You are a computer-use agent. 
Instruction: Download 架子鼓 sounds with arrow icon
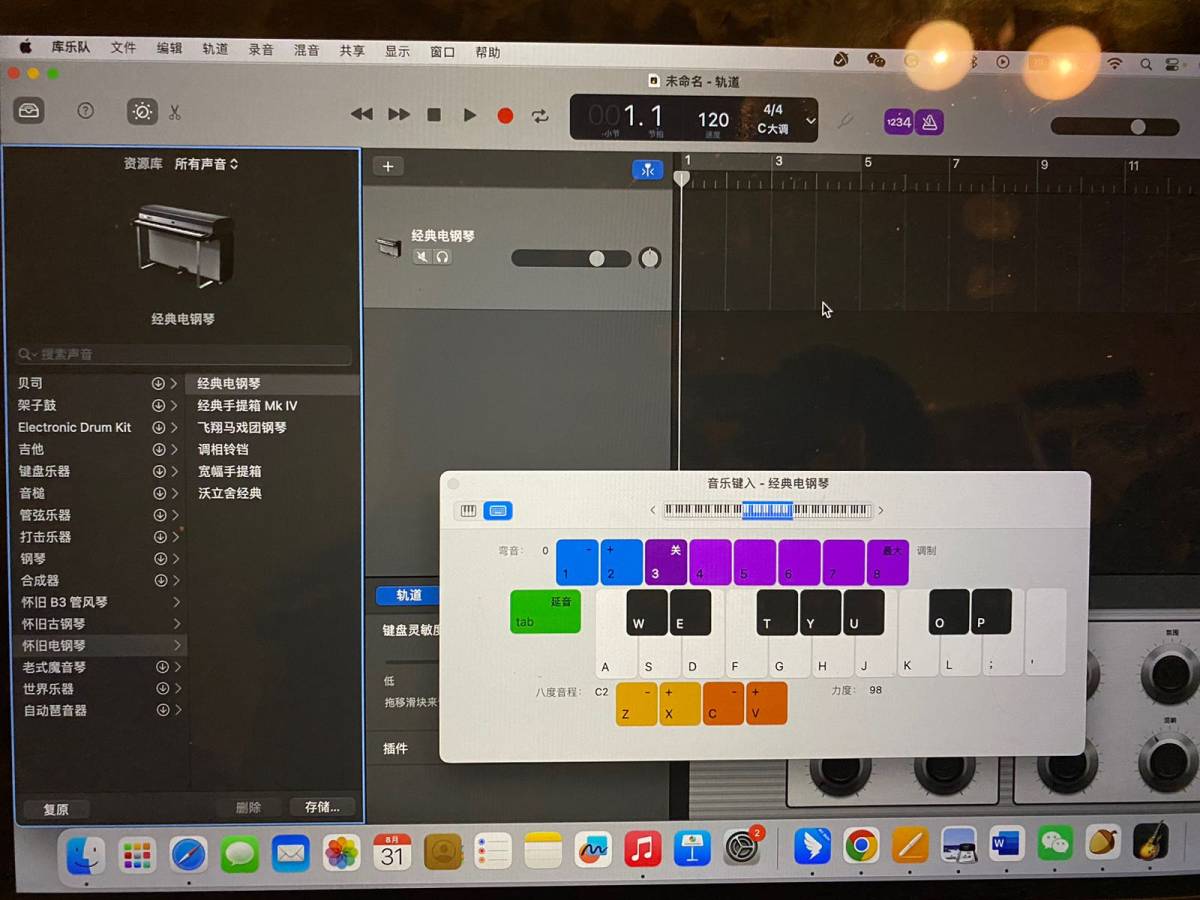point(158,406)
